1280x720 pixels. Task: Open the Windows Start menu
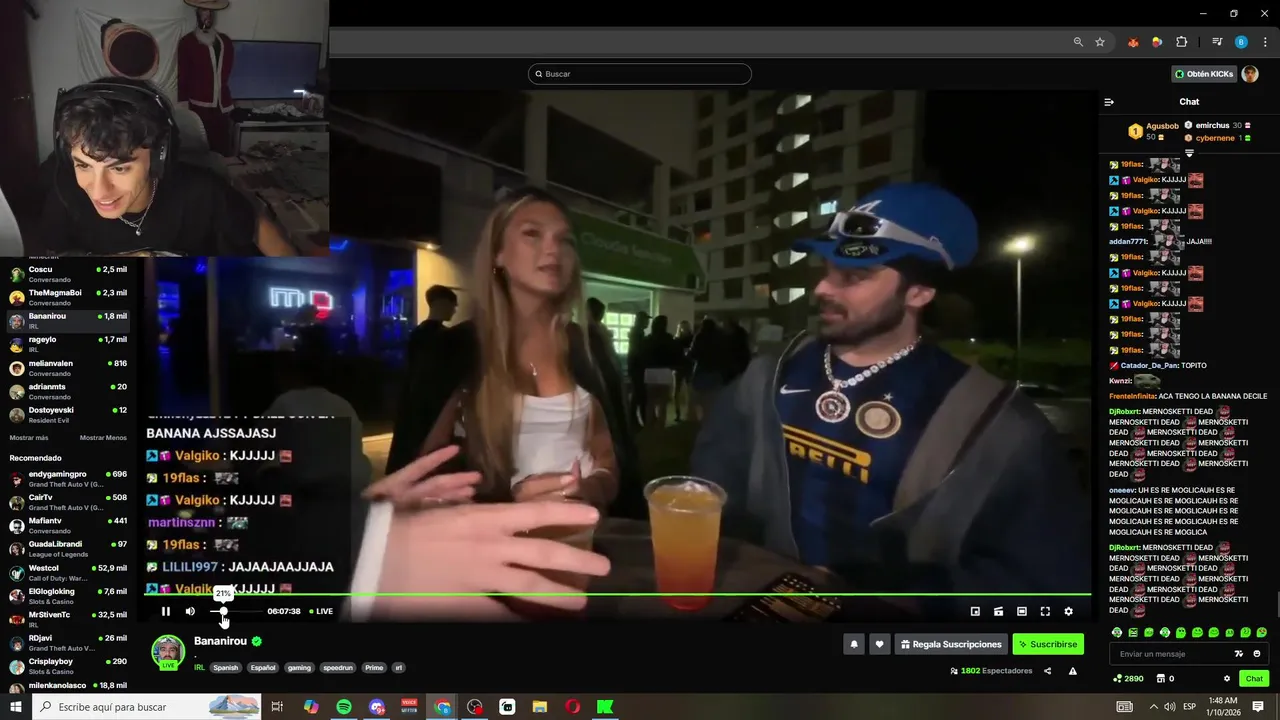click(x=16, y=707)
